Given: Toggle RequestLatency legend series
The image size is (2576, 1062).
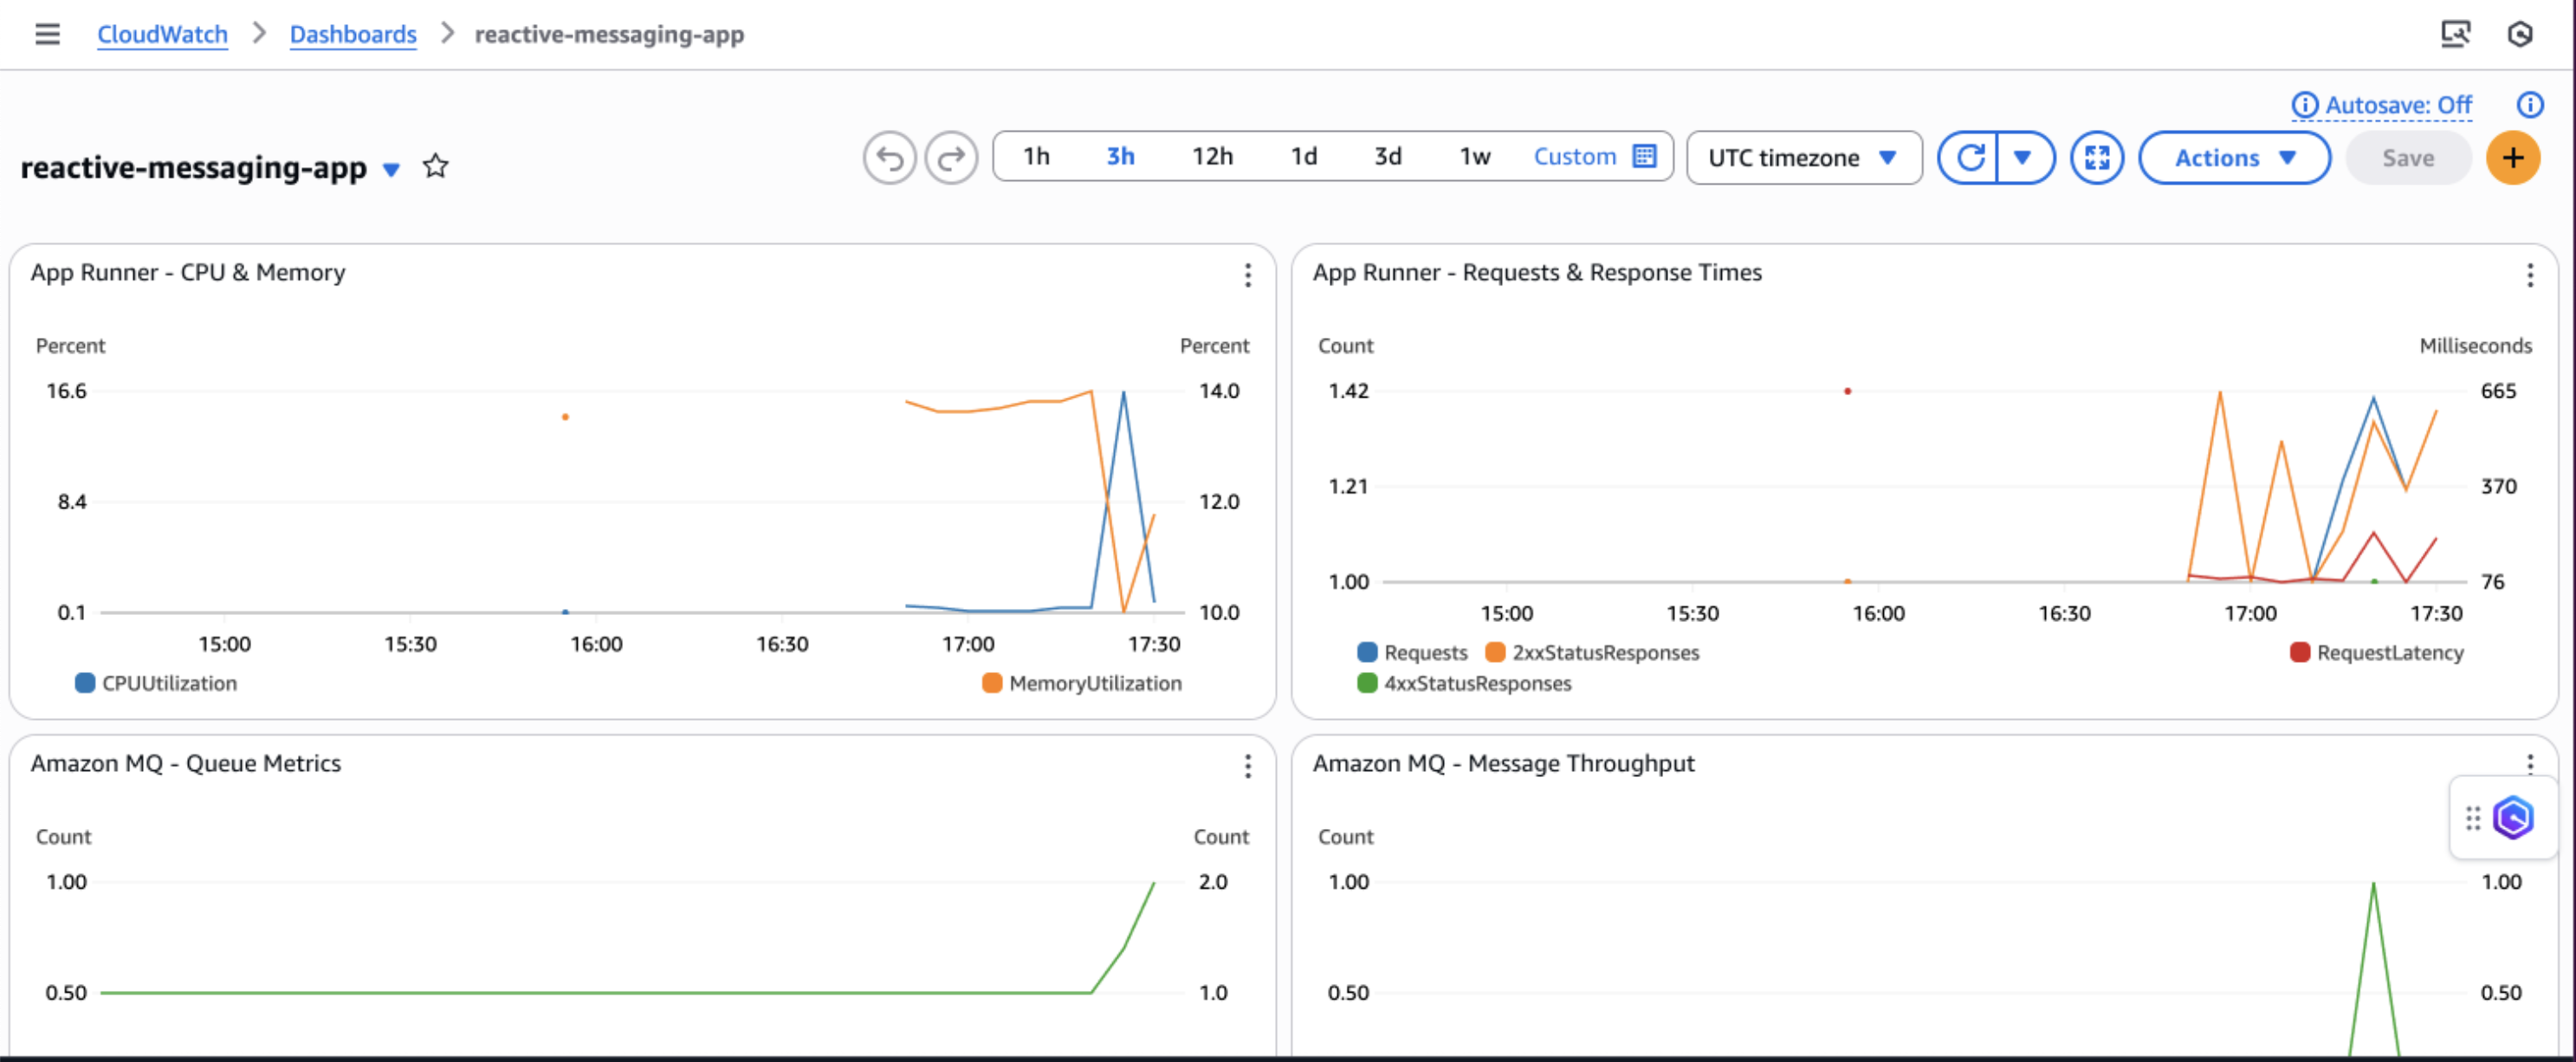Looking at the screenshot, I should [x=2389, y=652].
